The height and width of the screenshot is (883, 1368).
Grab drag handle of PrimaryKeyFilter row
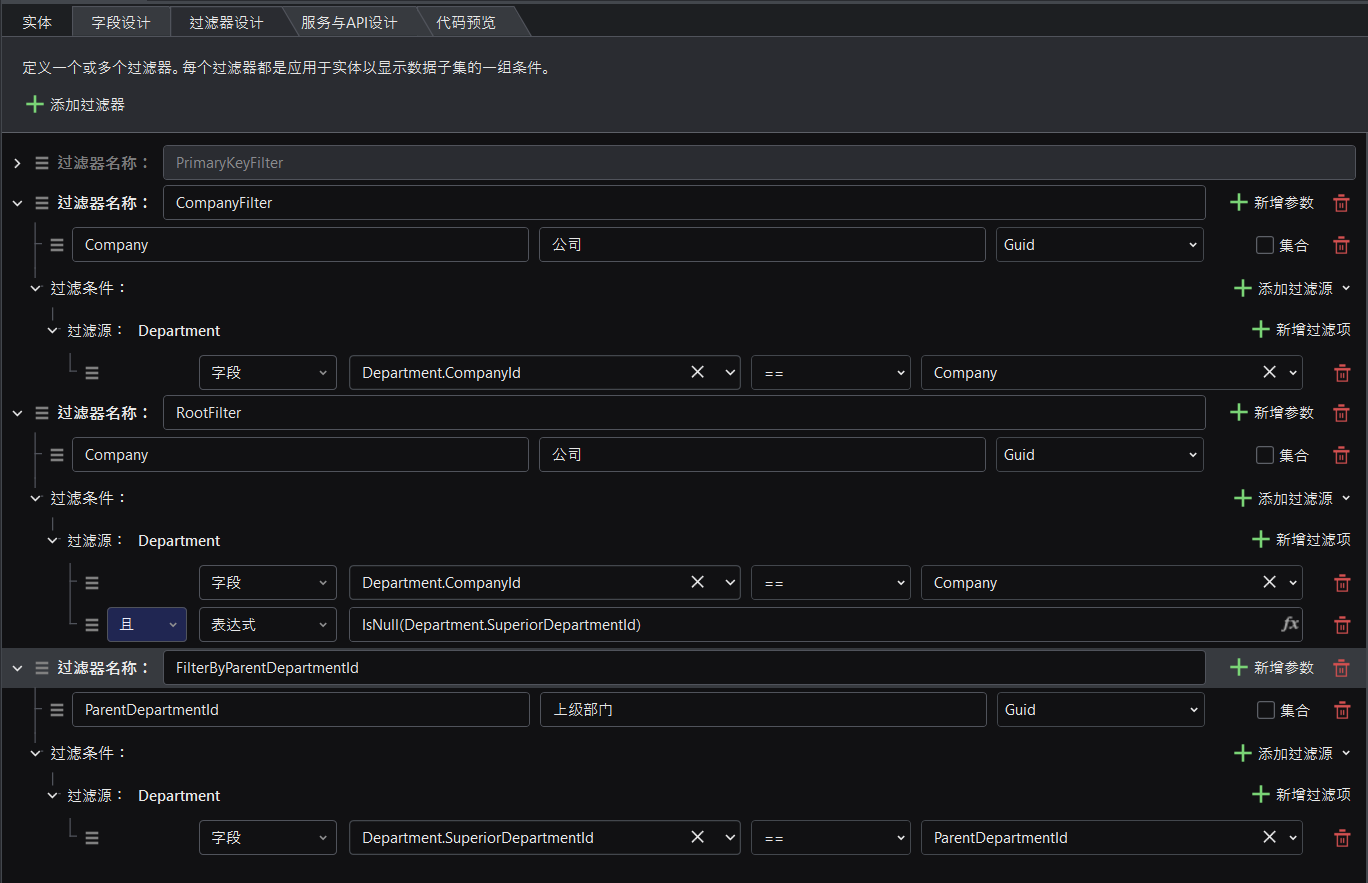(x=41, y=162)
